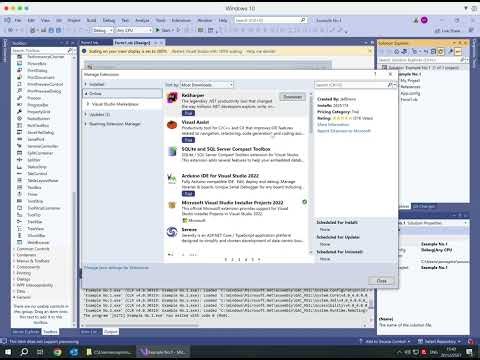Click the ProgressBar toolbox icon
Screen dimensions: 480x360
coord(20,105)
